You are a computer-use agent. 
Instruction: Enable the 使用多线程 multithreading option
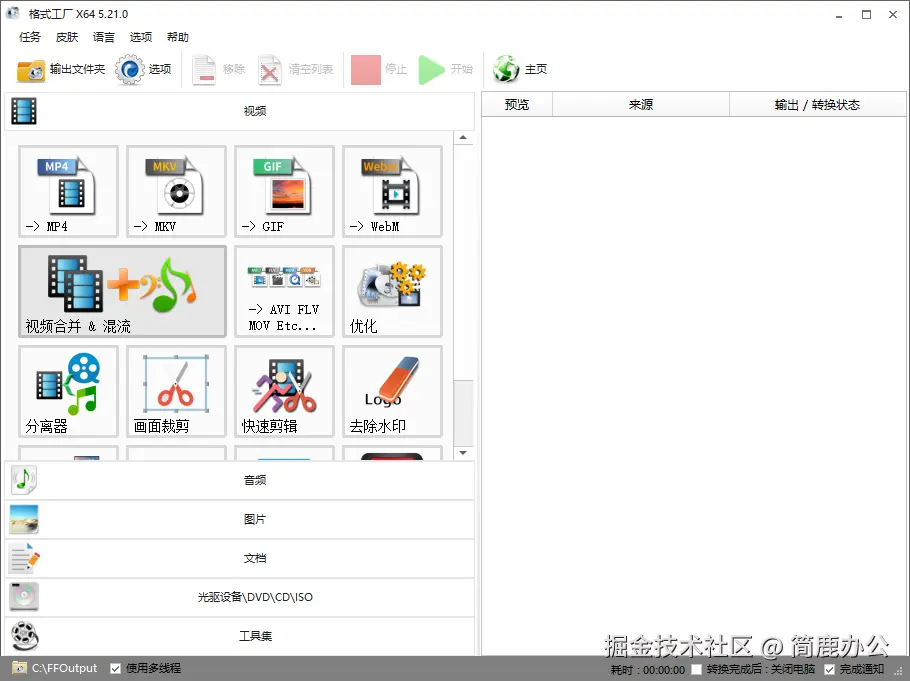(115, 668)
